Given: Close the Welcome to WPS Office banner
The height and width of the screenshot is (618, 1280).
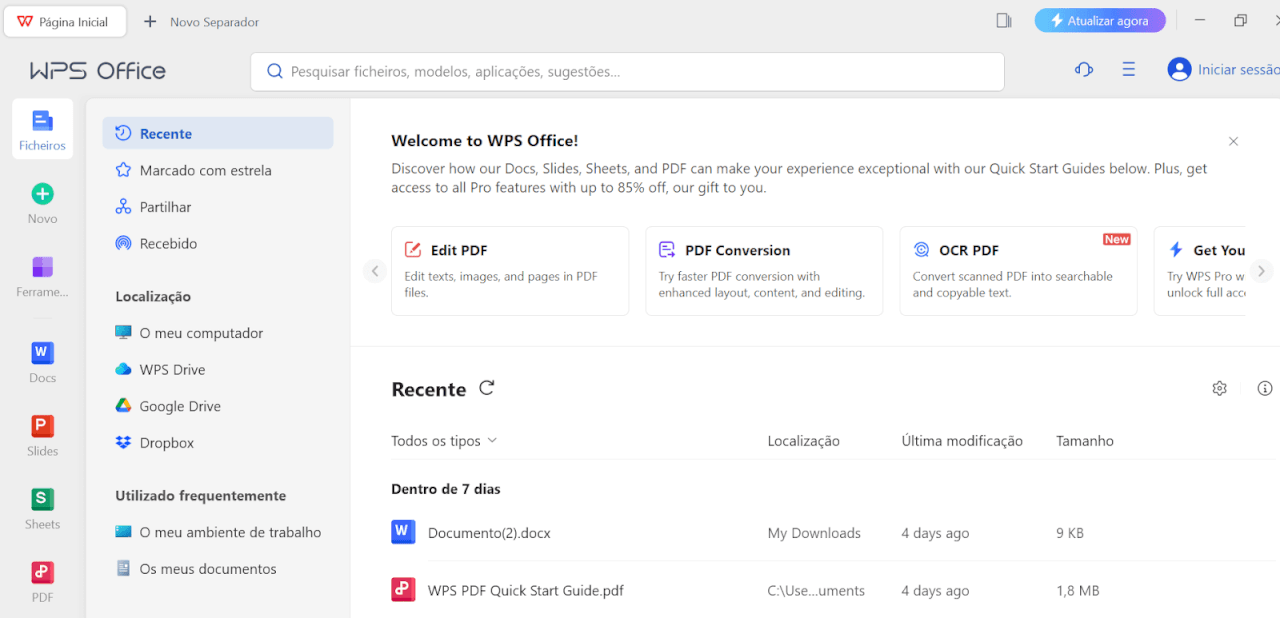Looking at the screenshot, I should click(x=1233, y=141).
